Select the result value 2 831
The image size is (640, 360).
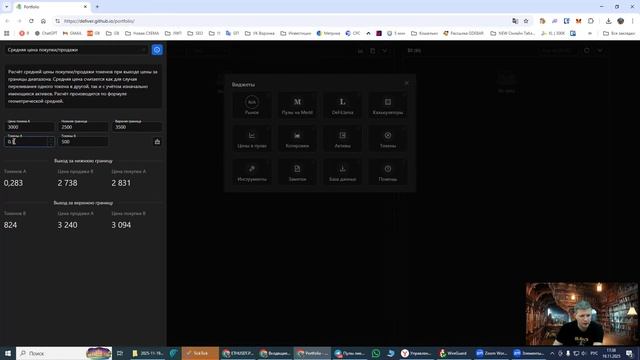(x=121, y=183)
